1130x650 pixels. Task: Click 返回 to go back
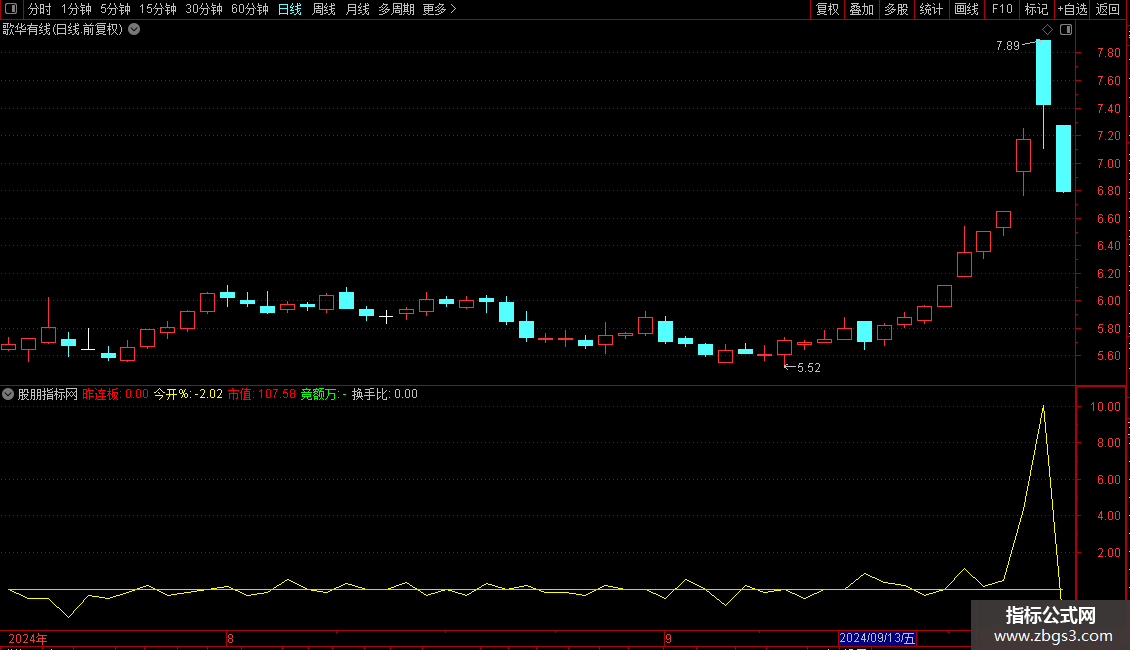1108,9
